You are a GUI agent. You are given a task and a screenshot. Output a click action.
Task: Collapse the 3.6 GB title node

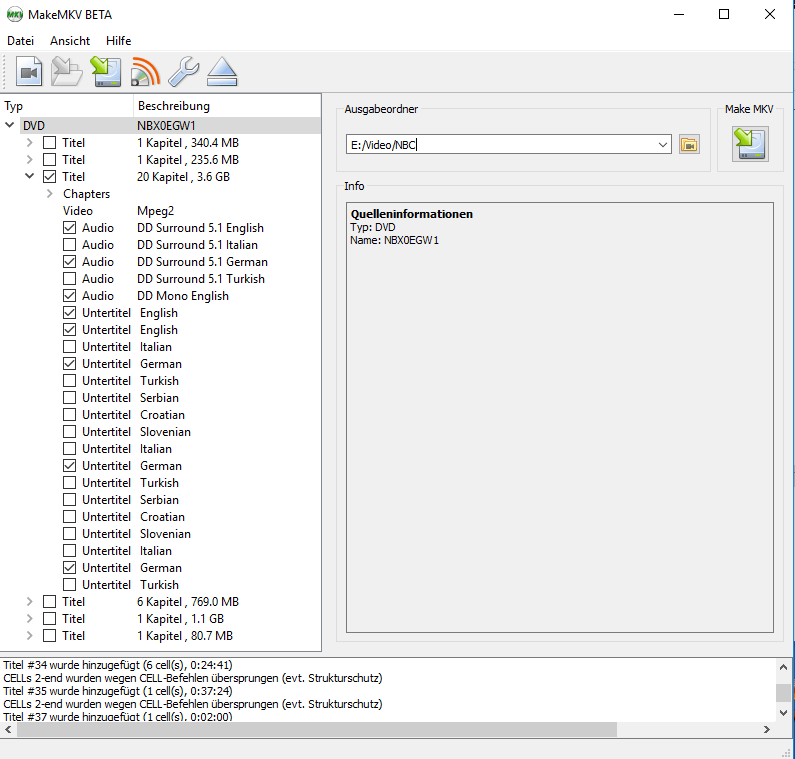(29, 176)
